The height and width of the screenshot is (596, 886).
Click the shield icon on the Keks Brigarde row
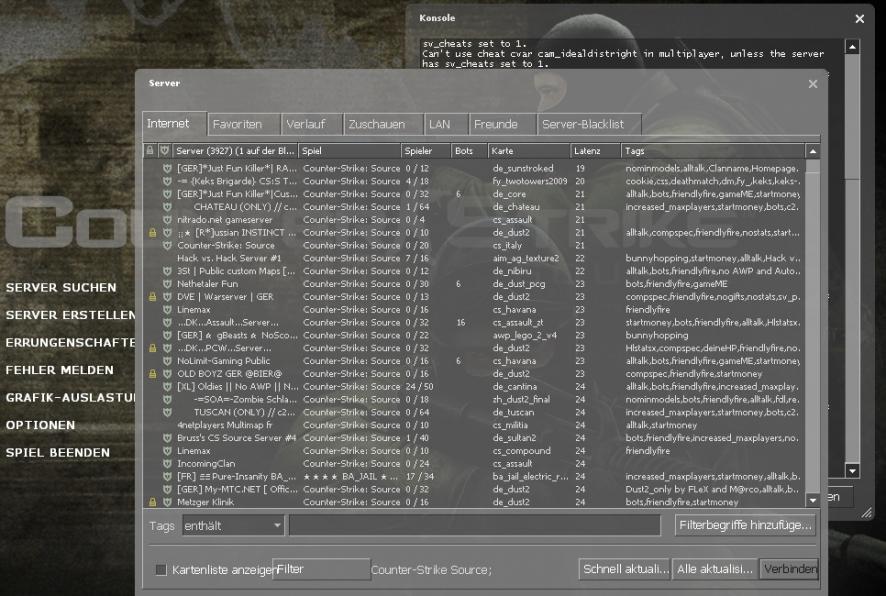tap(167, 181)
